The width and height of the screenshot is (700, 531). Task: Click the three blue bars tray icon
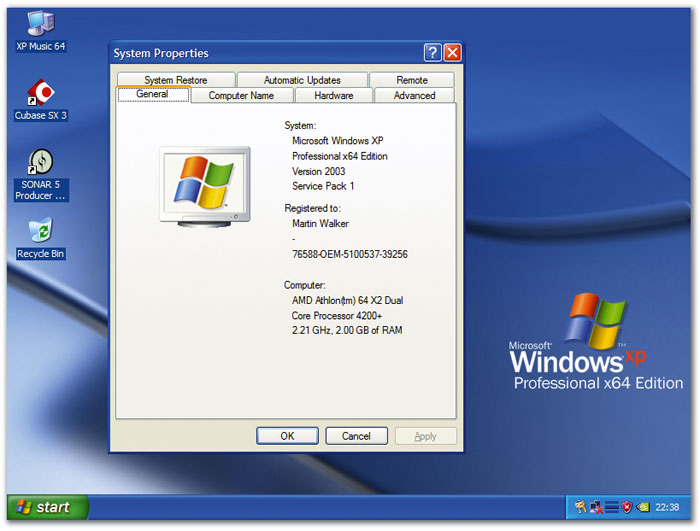point(612,507)
